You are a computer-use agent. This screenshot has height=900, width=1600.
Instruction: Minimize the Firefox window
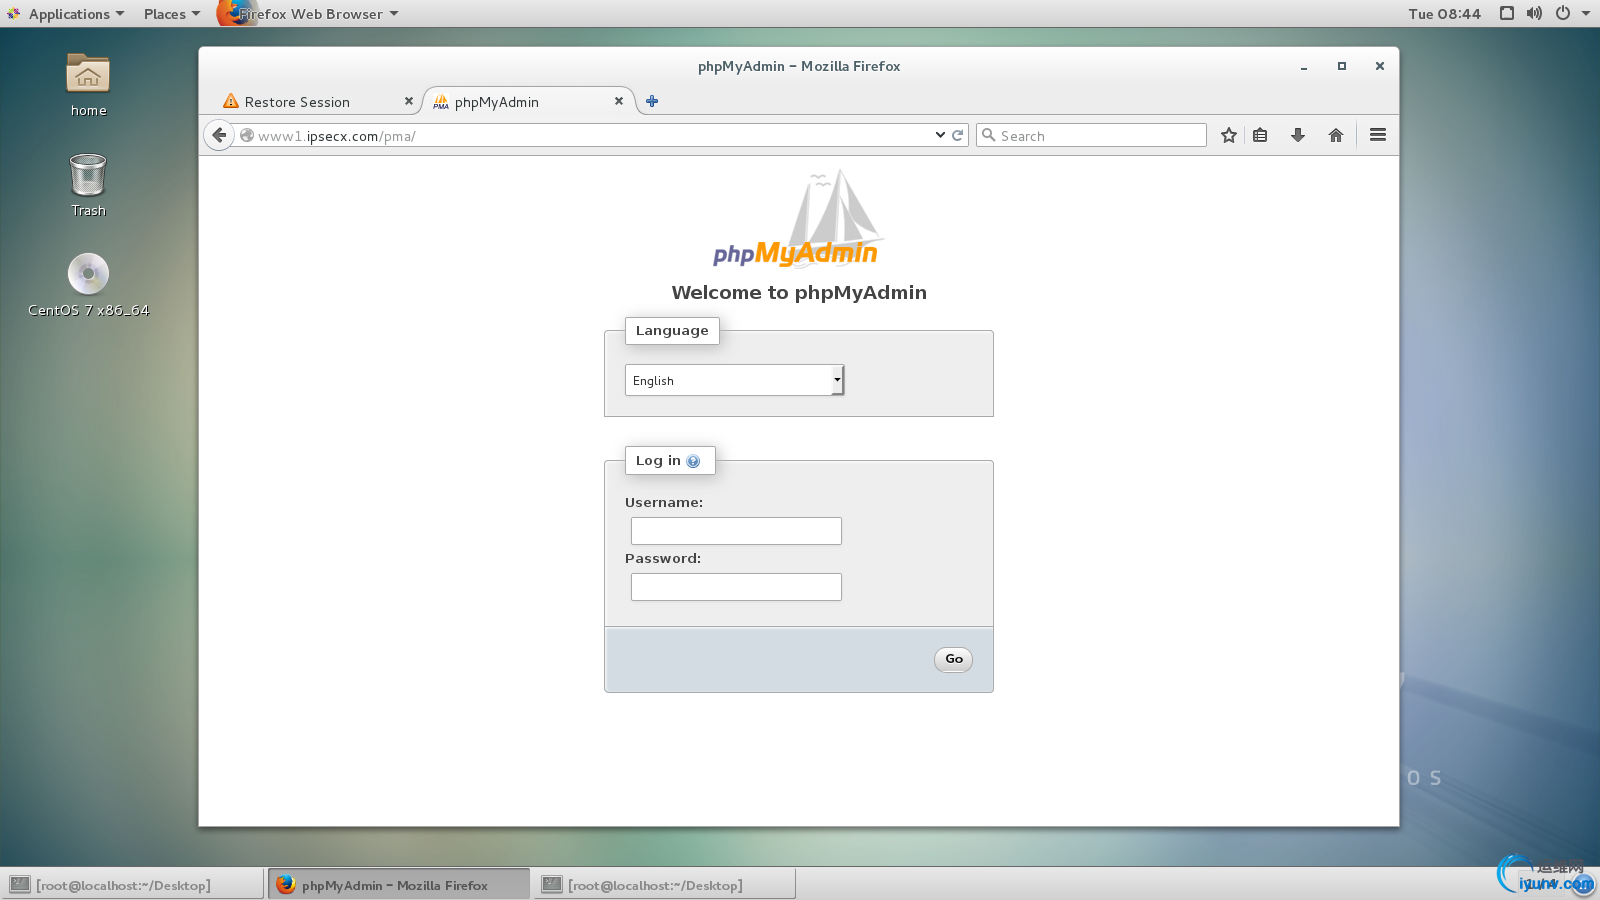(x=1304, y=66)
